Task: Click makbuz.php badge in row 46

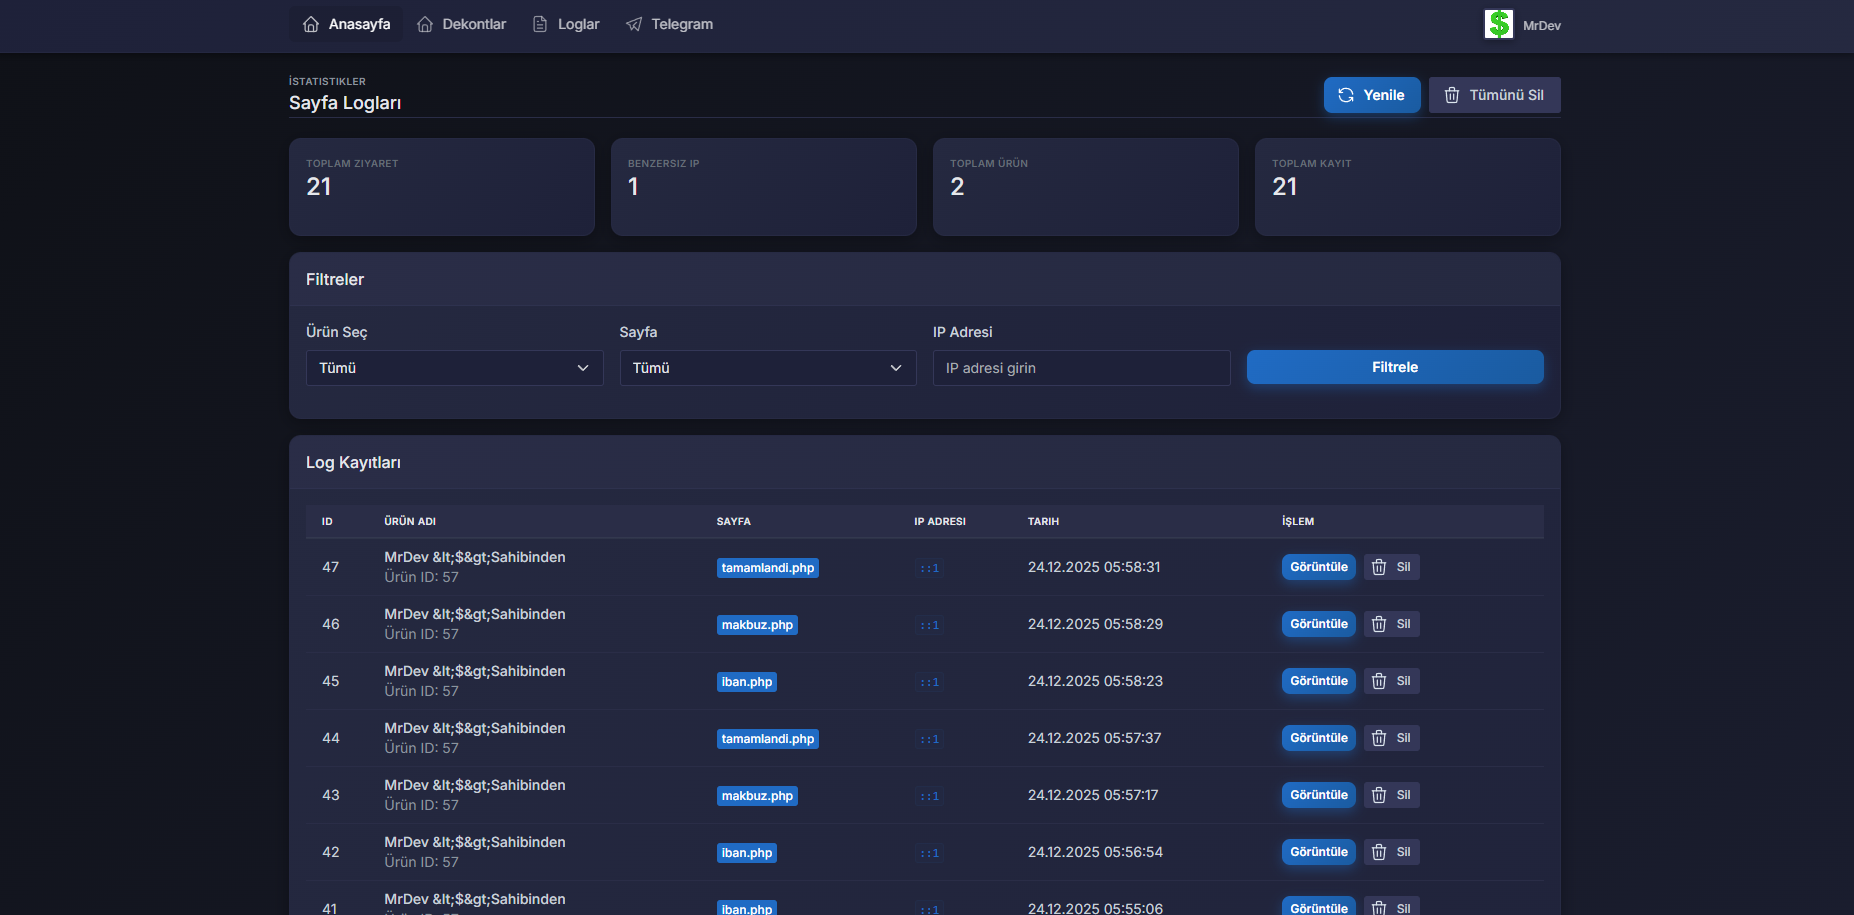Action: pyautogui.click(x=757, y=625)
